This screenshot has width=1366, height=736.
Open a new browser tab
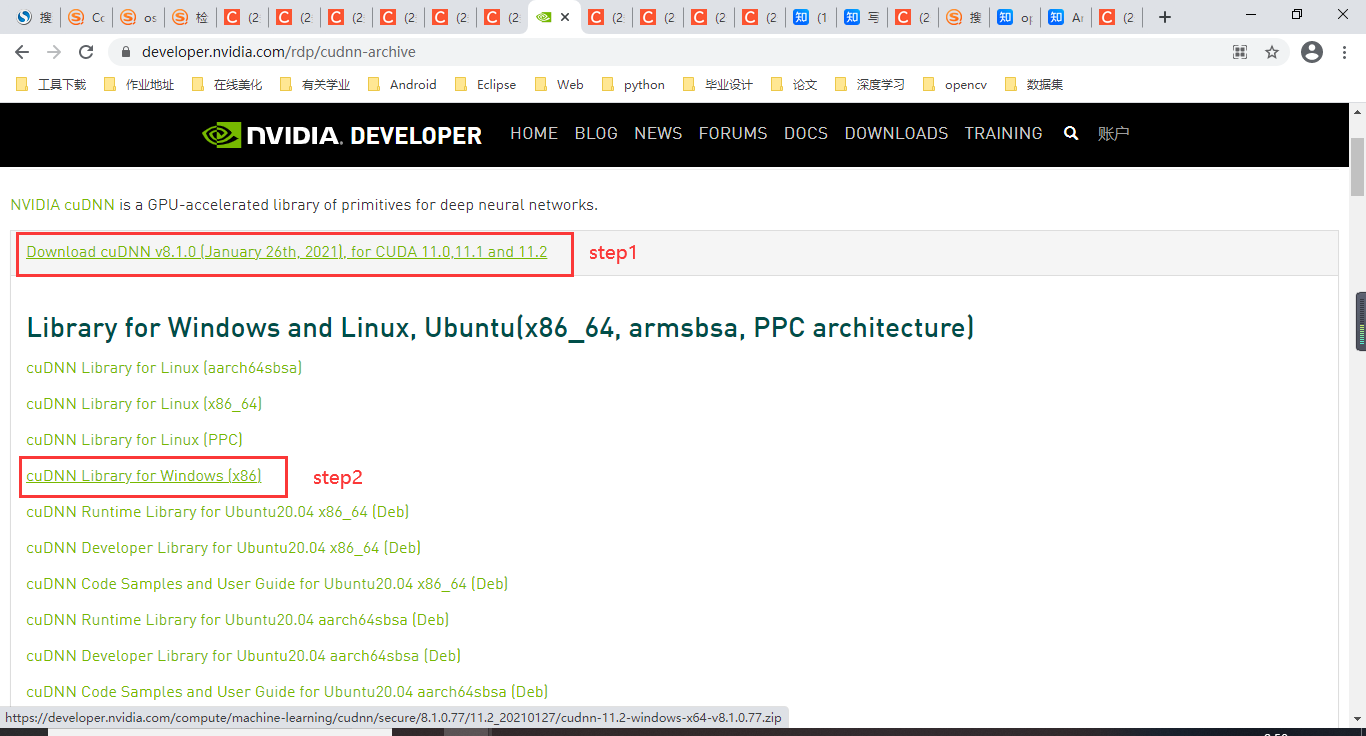tap(1164, 17)
